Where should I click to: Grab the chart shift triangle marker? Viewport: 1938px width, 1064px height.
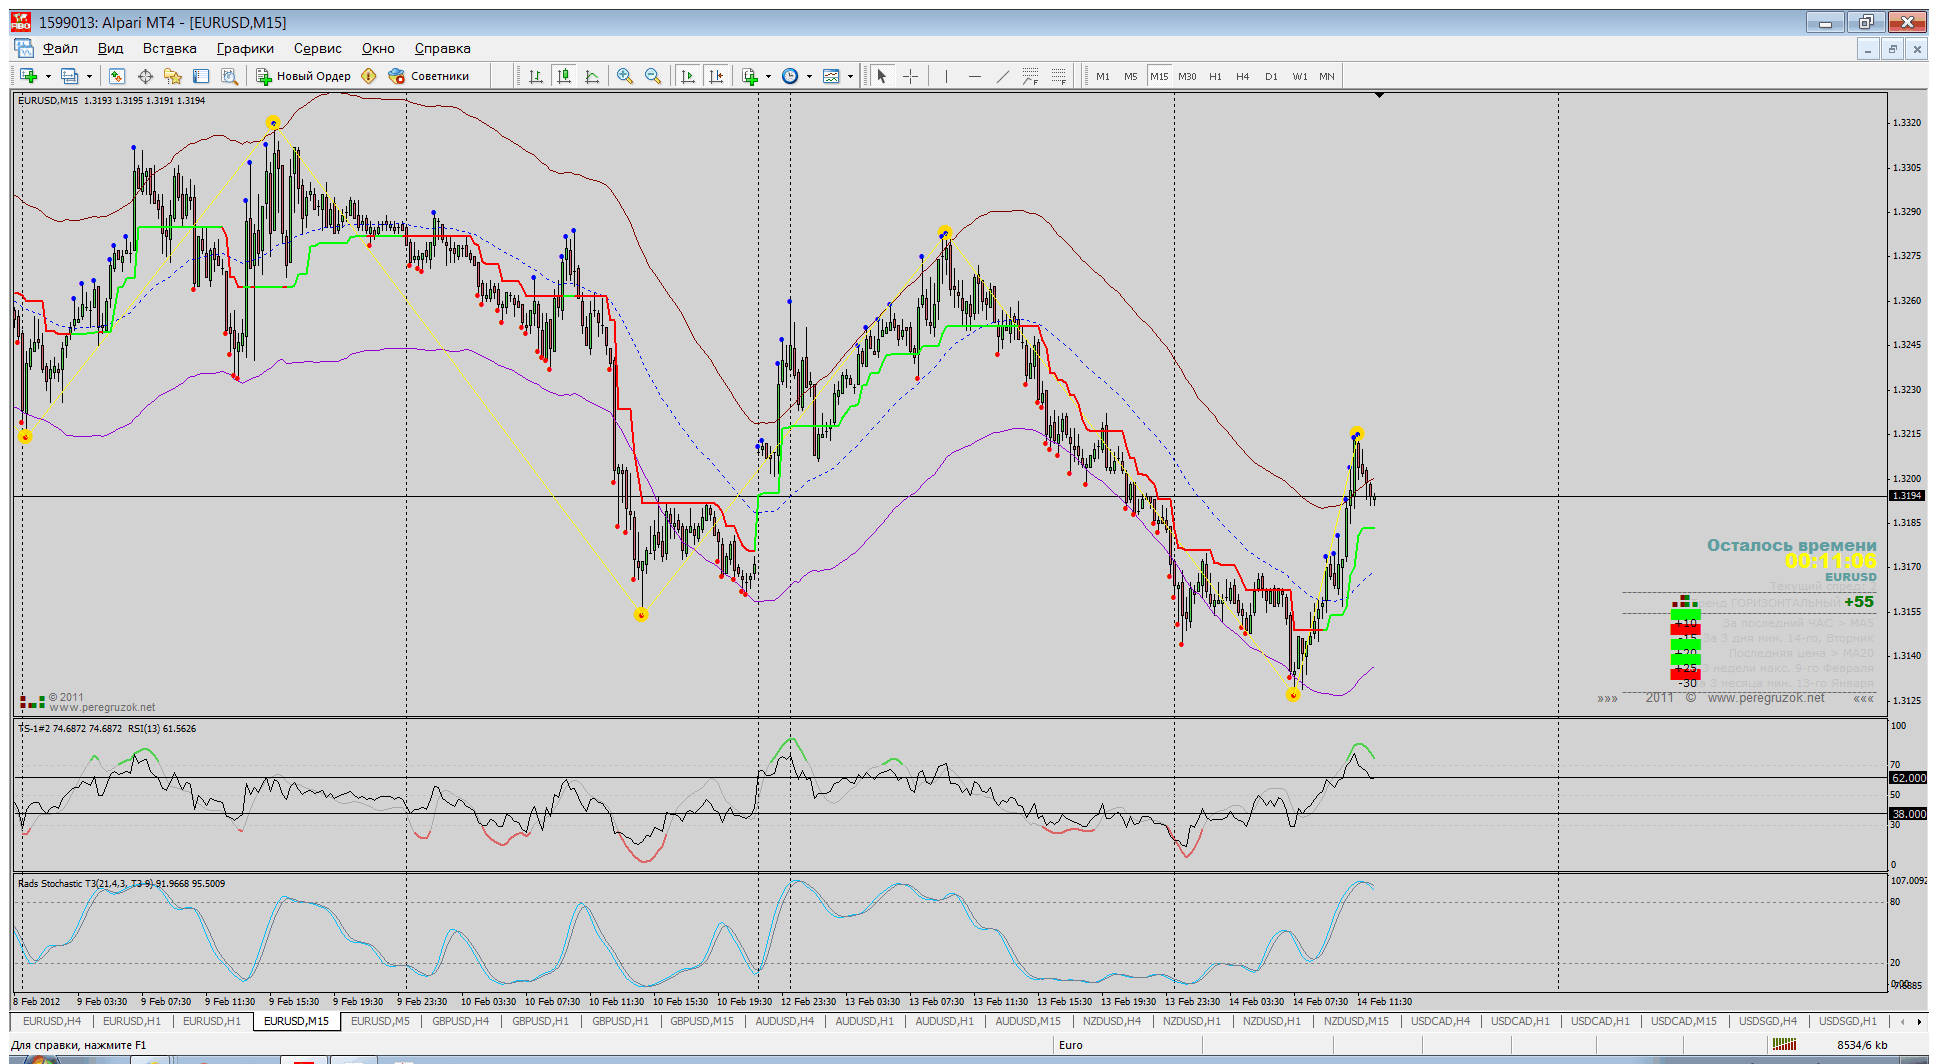click(x=1379, y=95)
